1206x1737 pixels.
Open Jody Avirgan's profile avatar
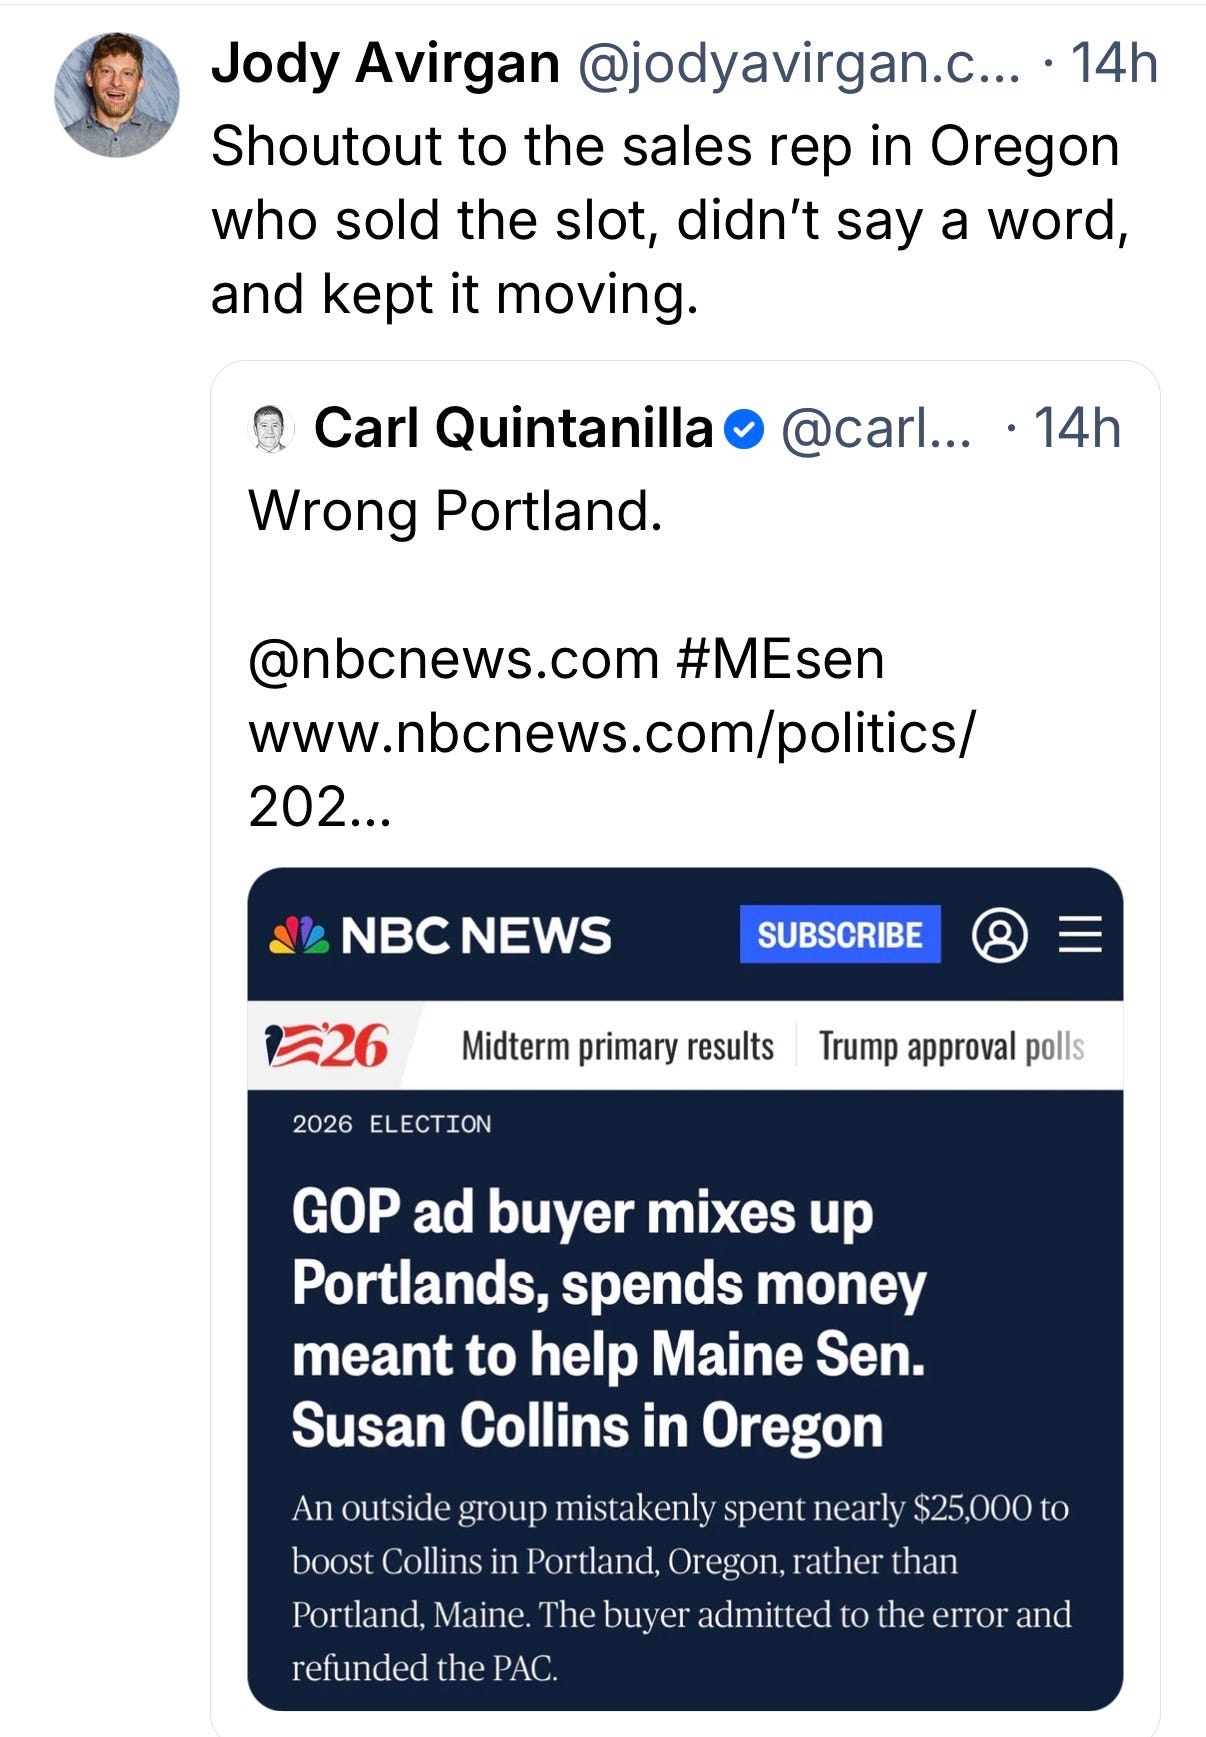click(x=117, y=94)
